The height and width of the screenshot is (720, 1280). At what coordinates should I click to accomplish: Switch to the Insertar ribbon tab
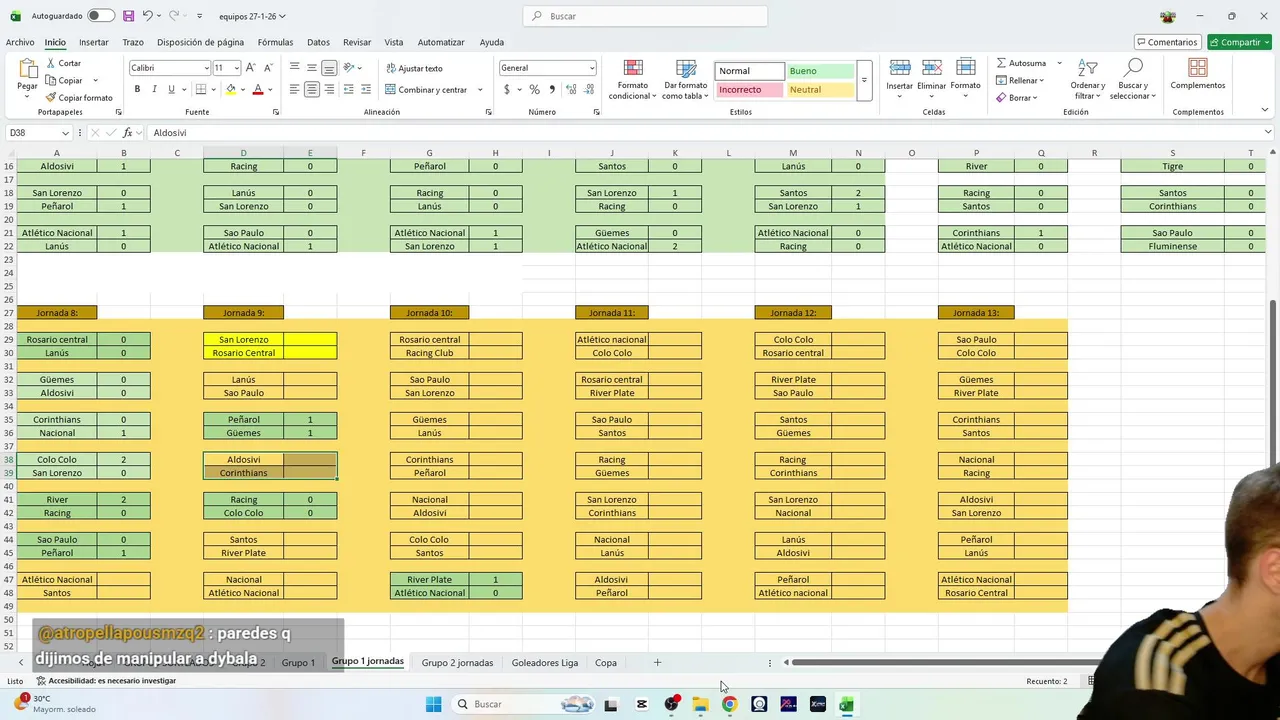click(94, 42)
